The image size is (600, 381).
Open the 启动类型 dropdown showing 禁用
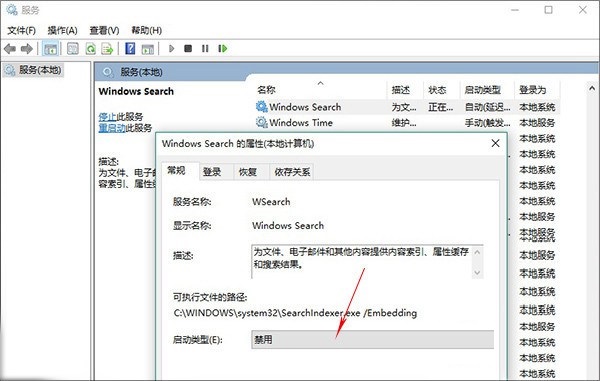pos(372,340)
